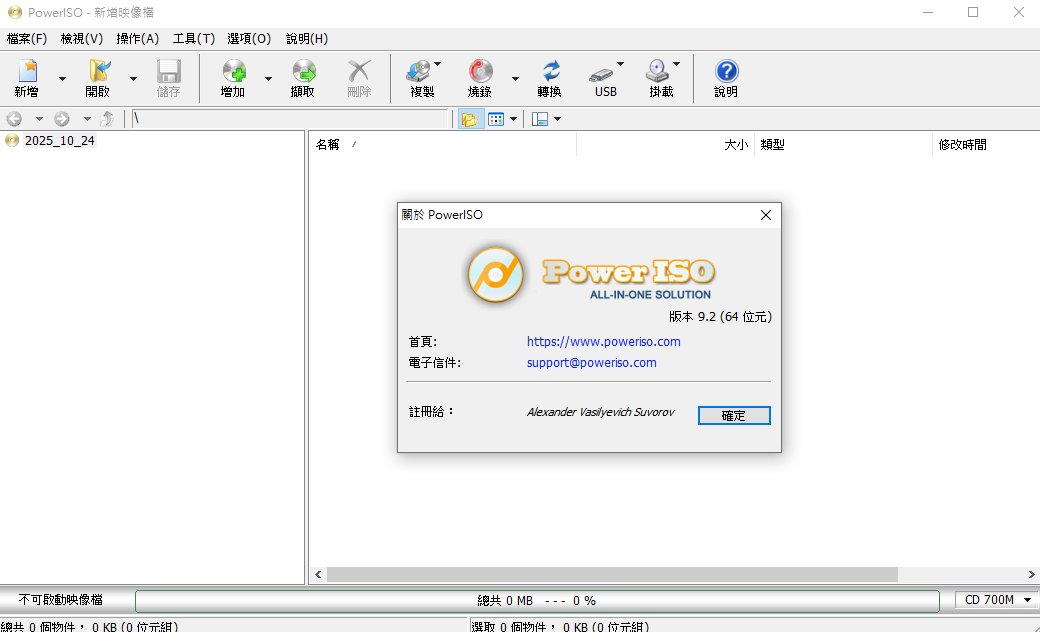Click the 轉換 (Convert) toolbar icon
The height and width of the screenshot is (632, 1040).
(x=550, y=72)
